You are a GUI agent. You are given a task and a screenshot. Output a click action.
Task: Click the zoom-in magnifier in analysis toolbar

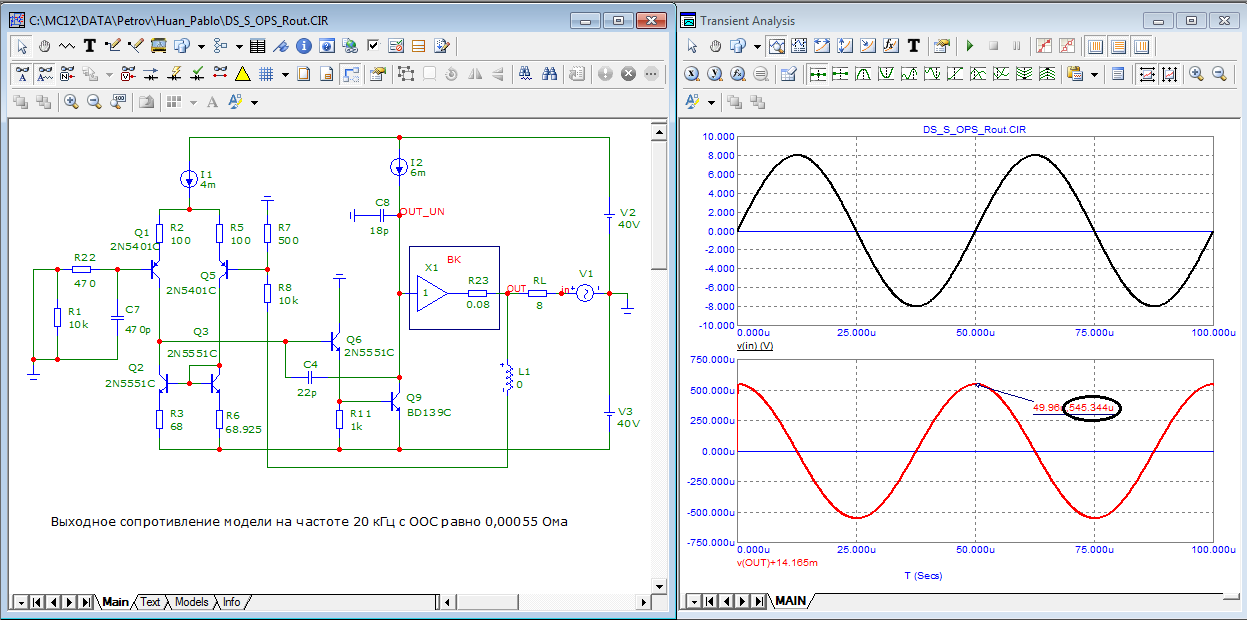click(1197, 74)
